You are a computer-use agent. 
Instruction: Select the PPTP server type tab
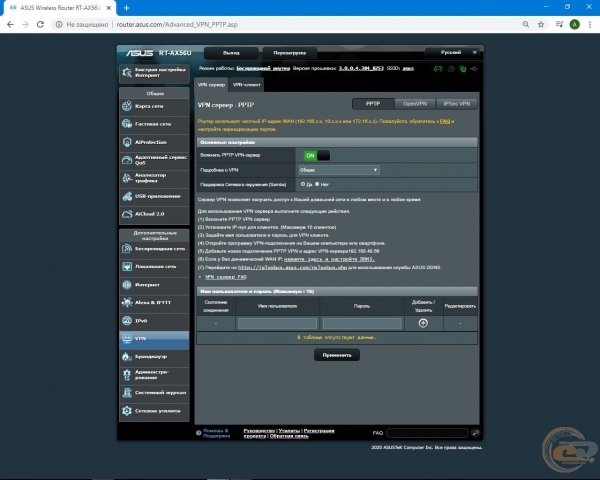click(373, 104)
